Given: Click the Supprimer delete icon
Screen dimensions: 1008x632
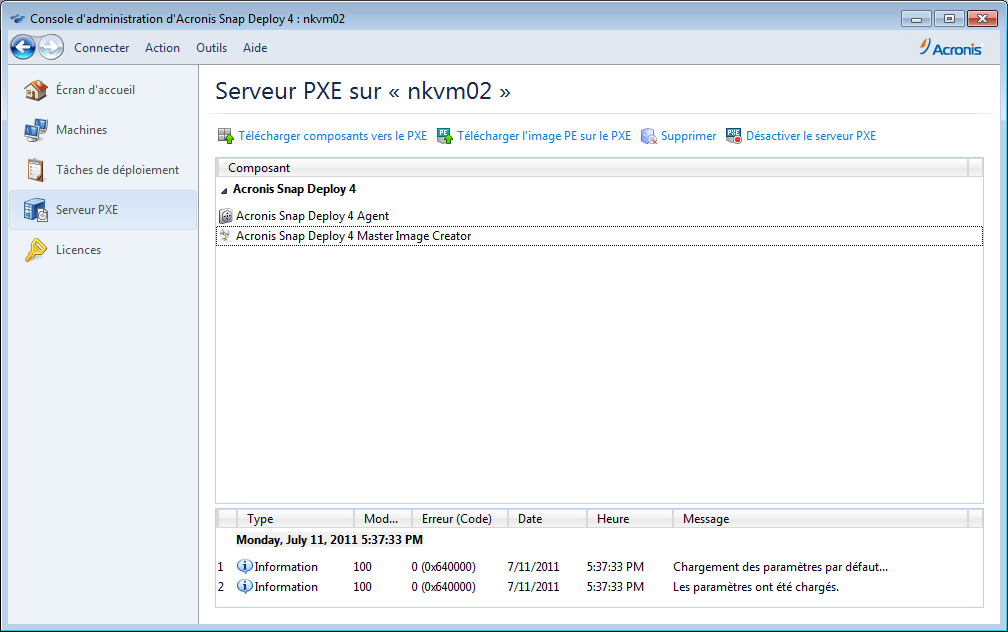Looking at the screenshot, I should 650,135.
